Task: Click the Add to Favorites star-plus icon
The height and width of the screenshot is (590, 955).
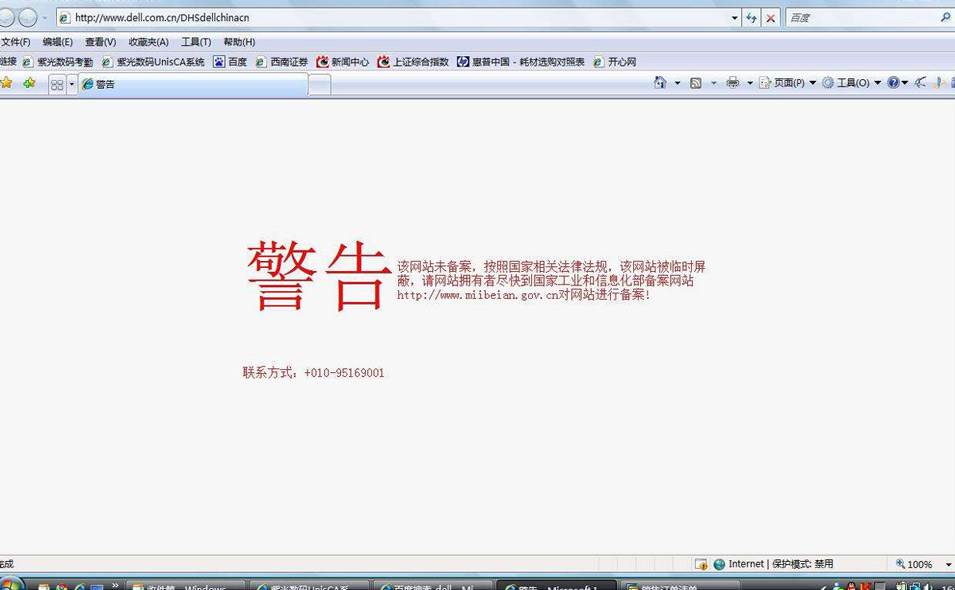Action: [x=29, y=83]
